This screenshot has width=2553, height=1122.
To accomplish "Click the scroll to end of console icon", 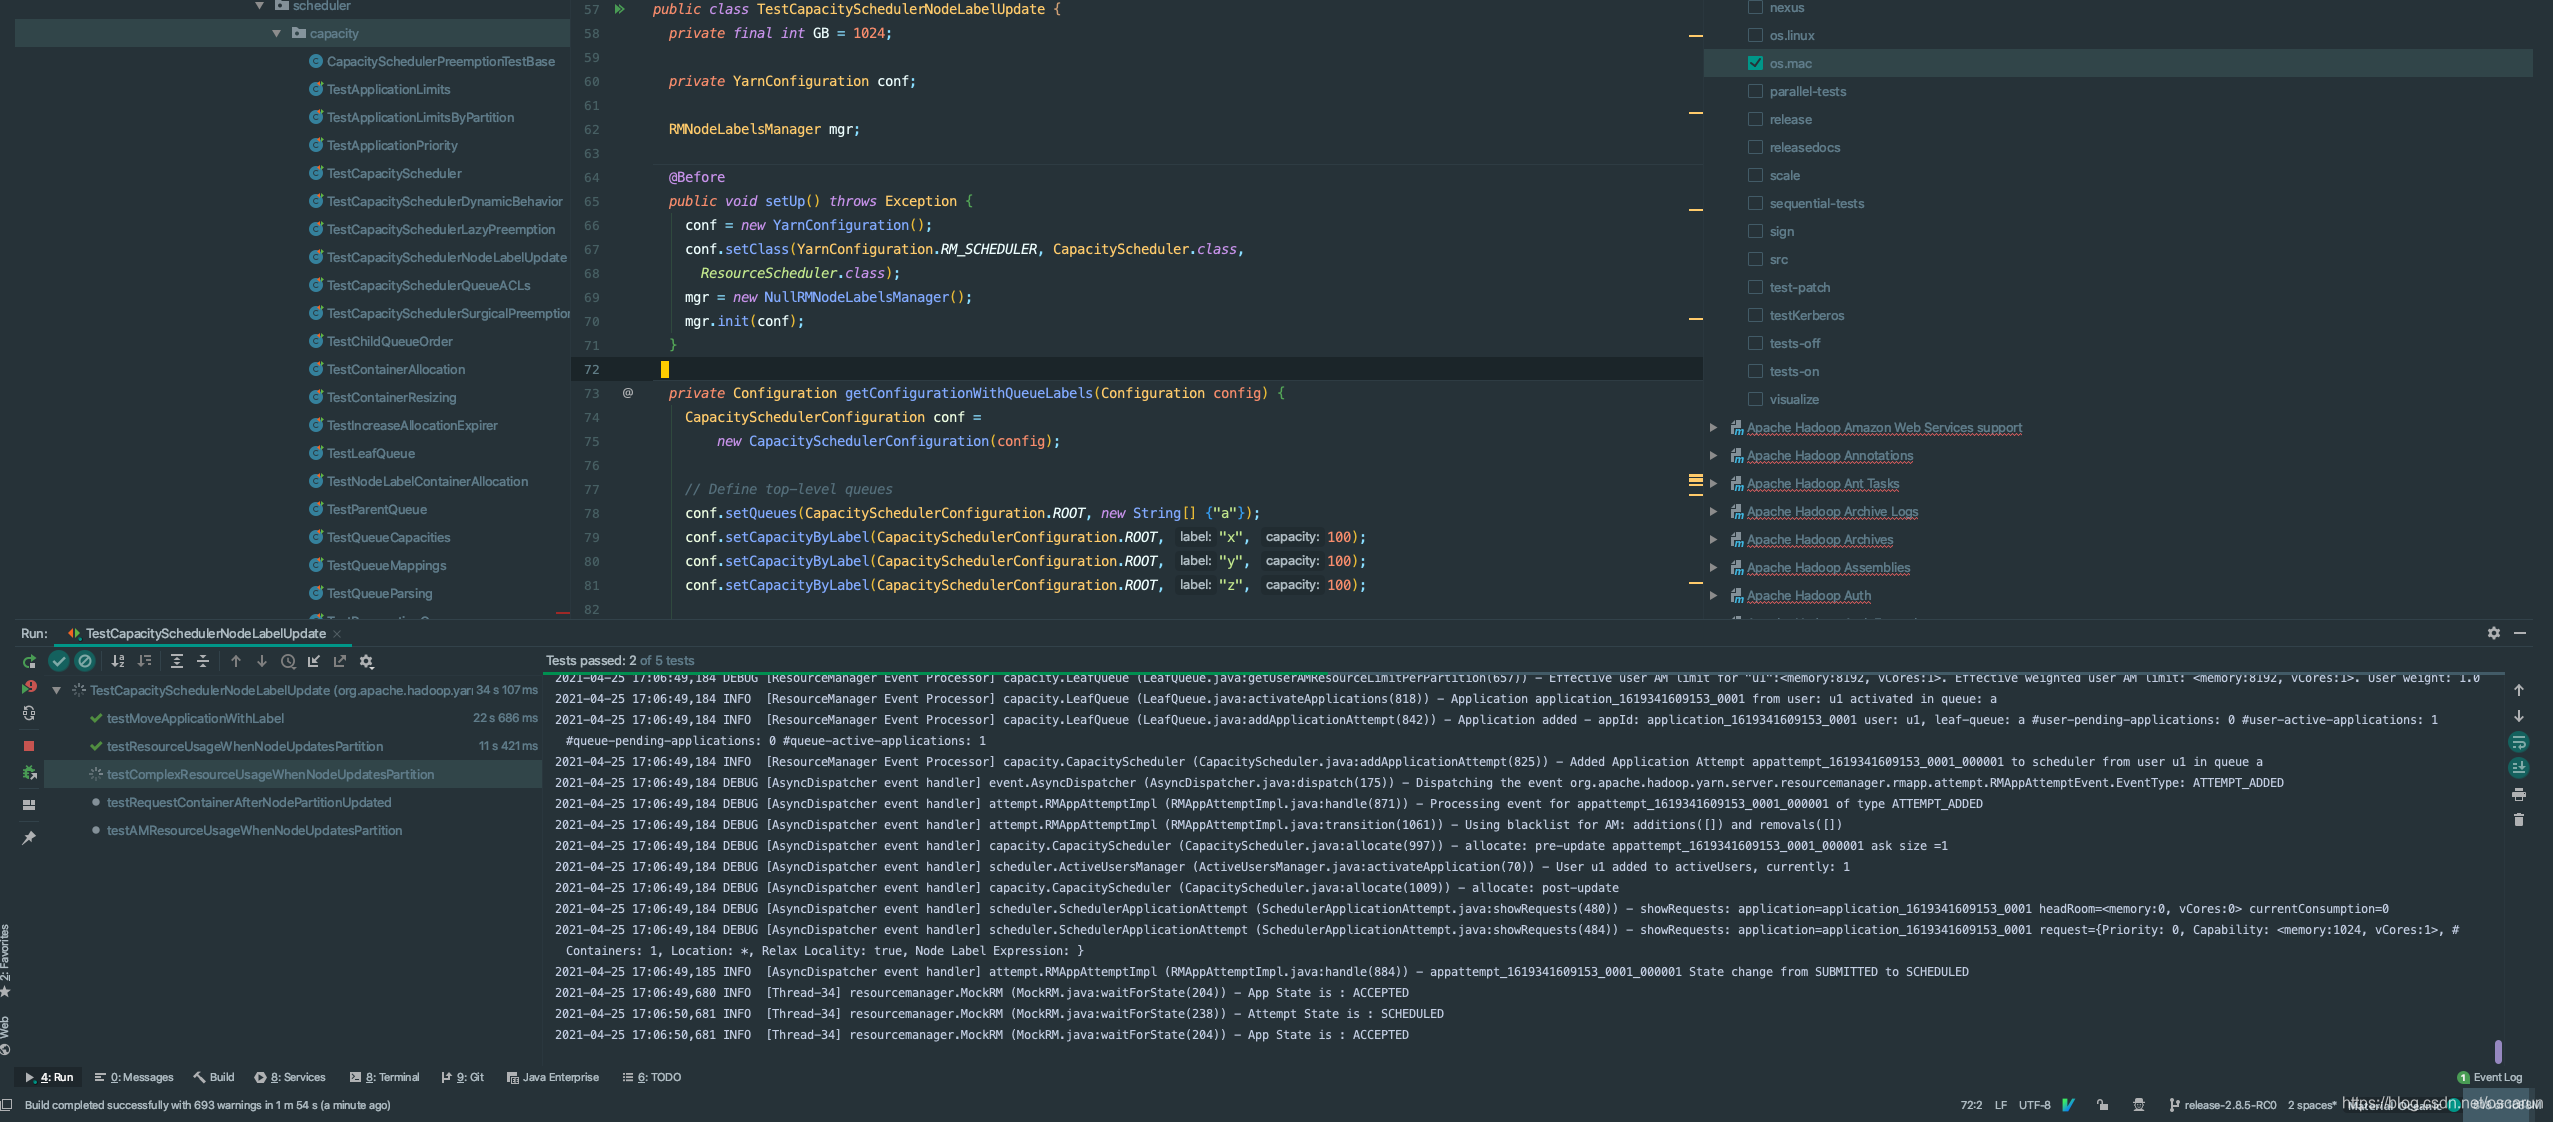I will [2519, 768].
